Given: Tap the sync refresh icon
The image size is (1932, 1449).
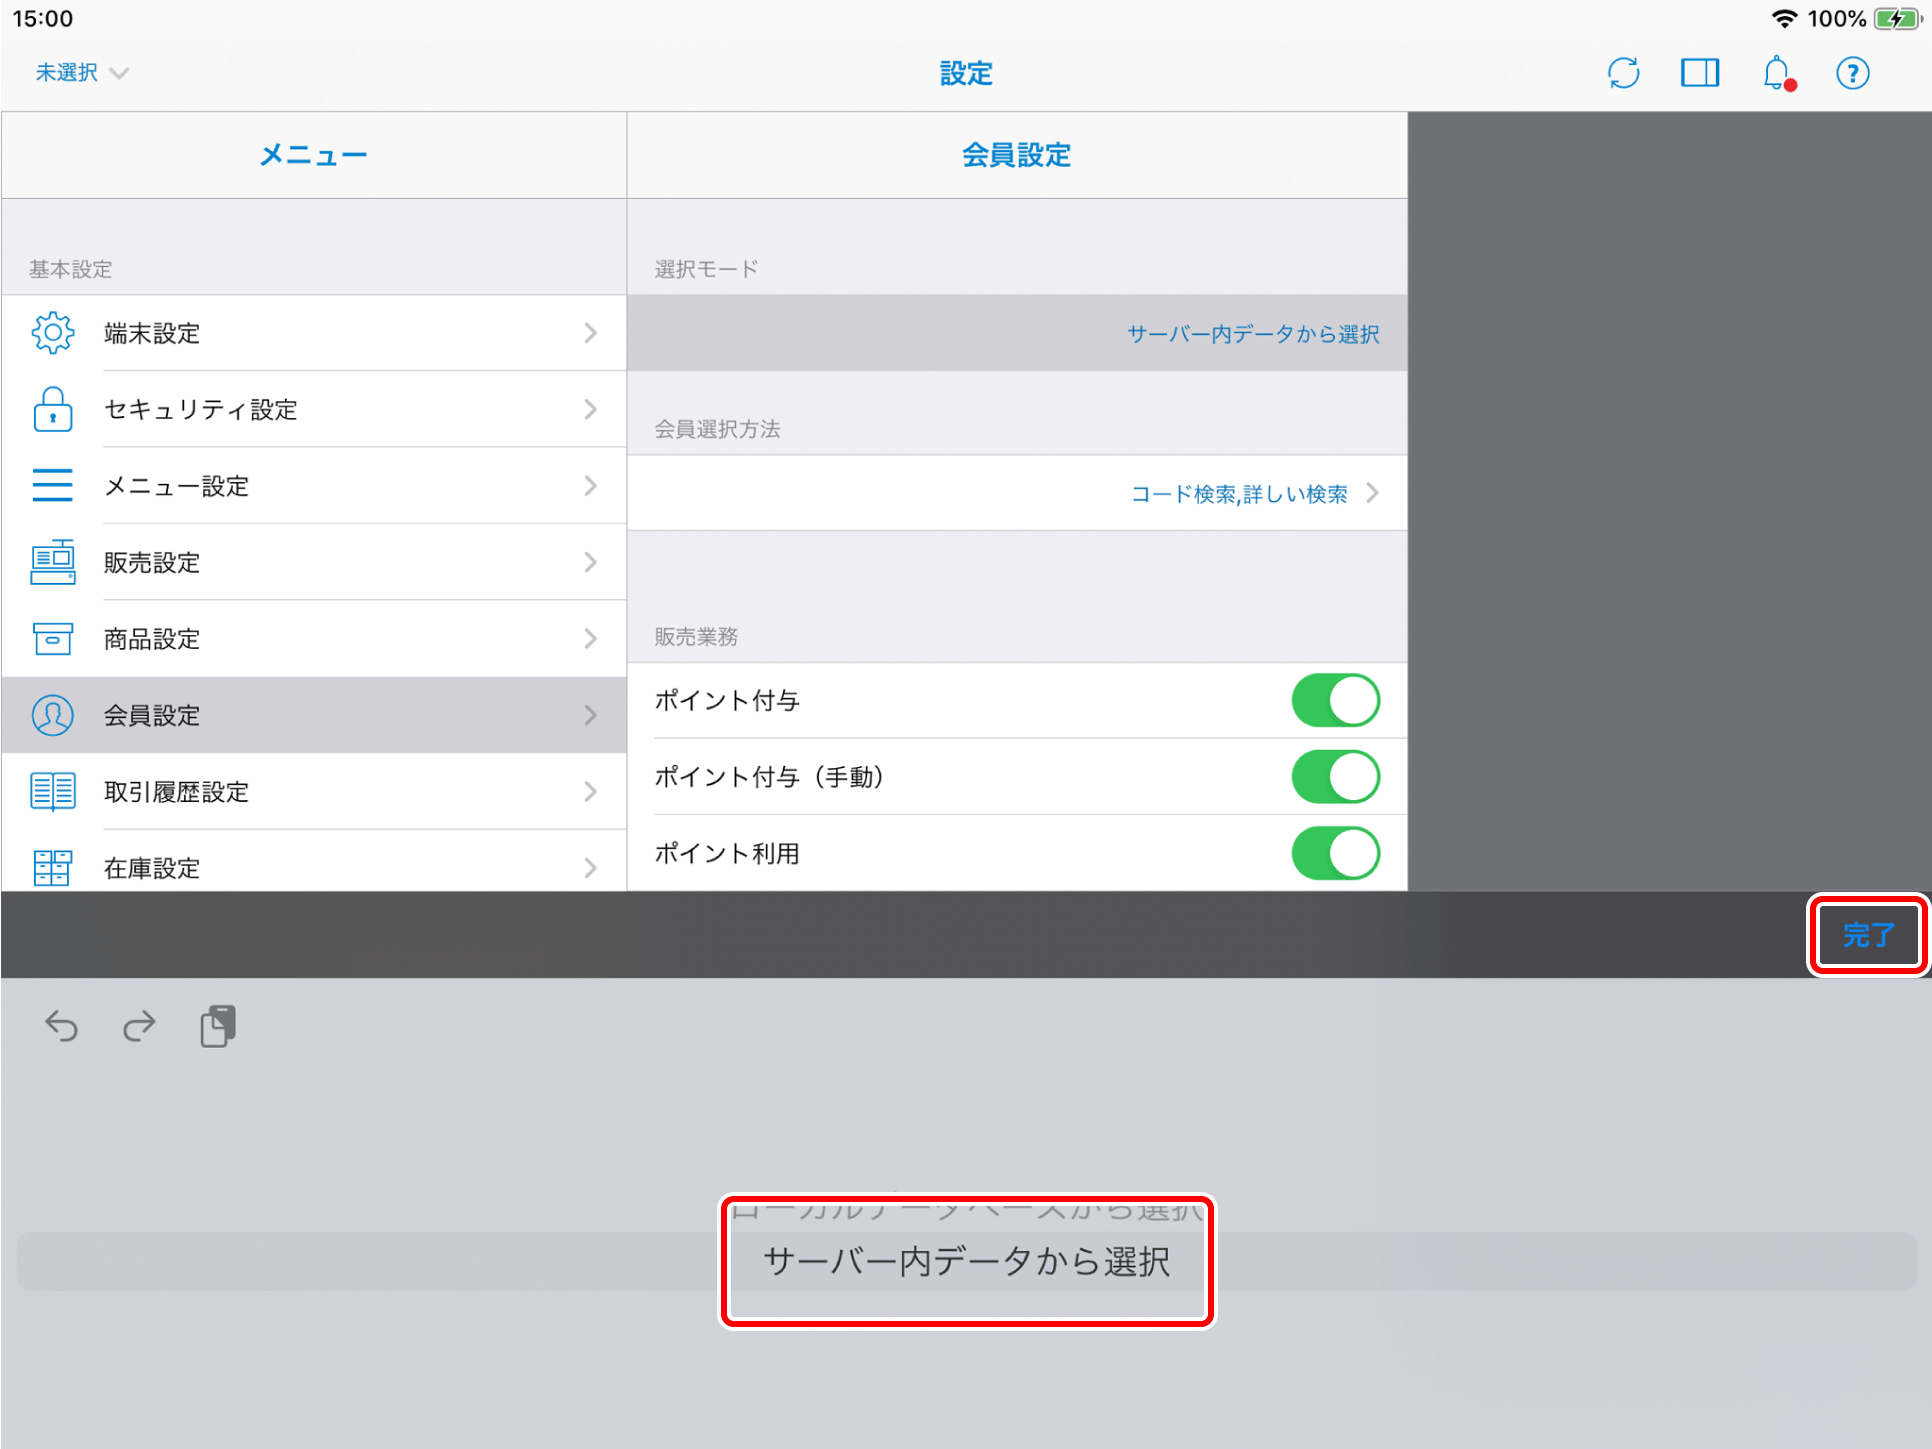Looking at the screenshot, I should pyautogui.click(x=1623, y=73).
